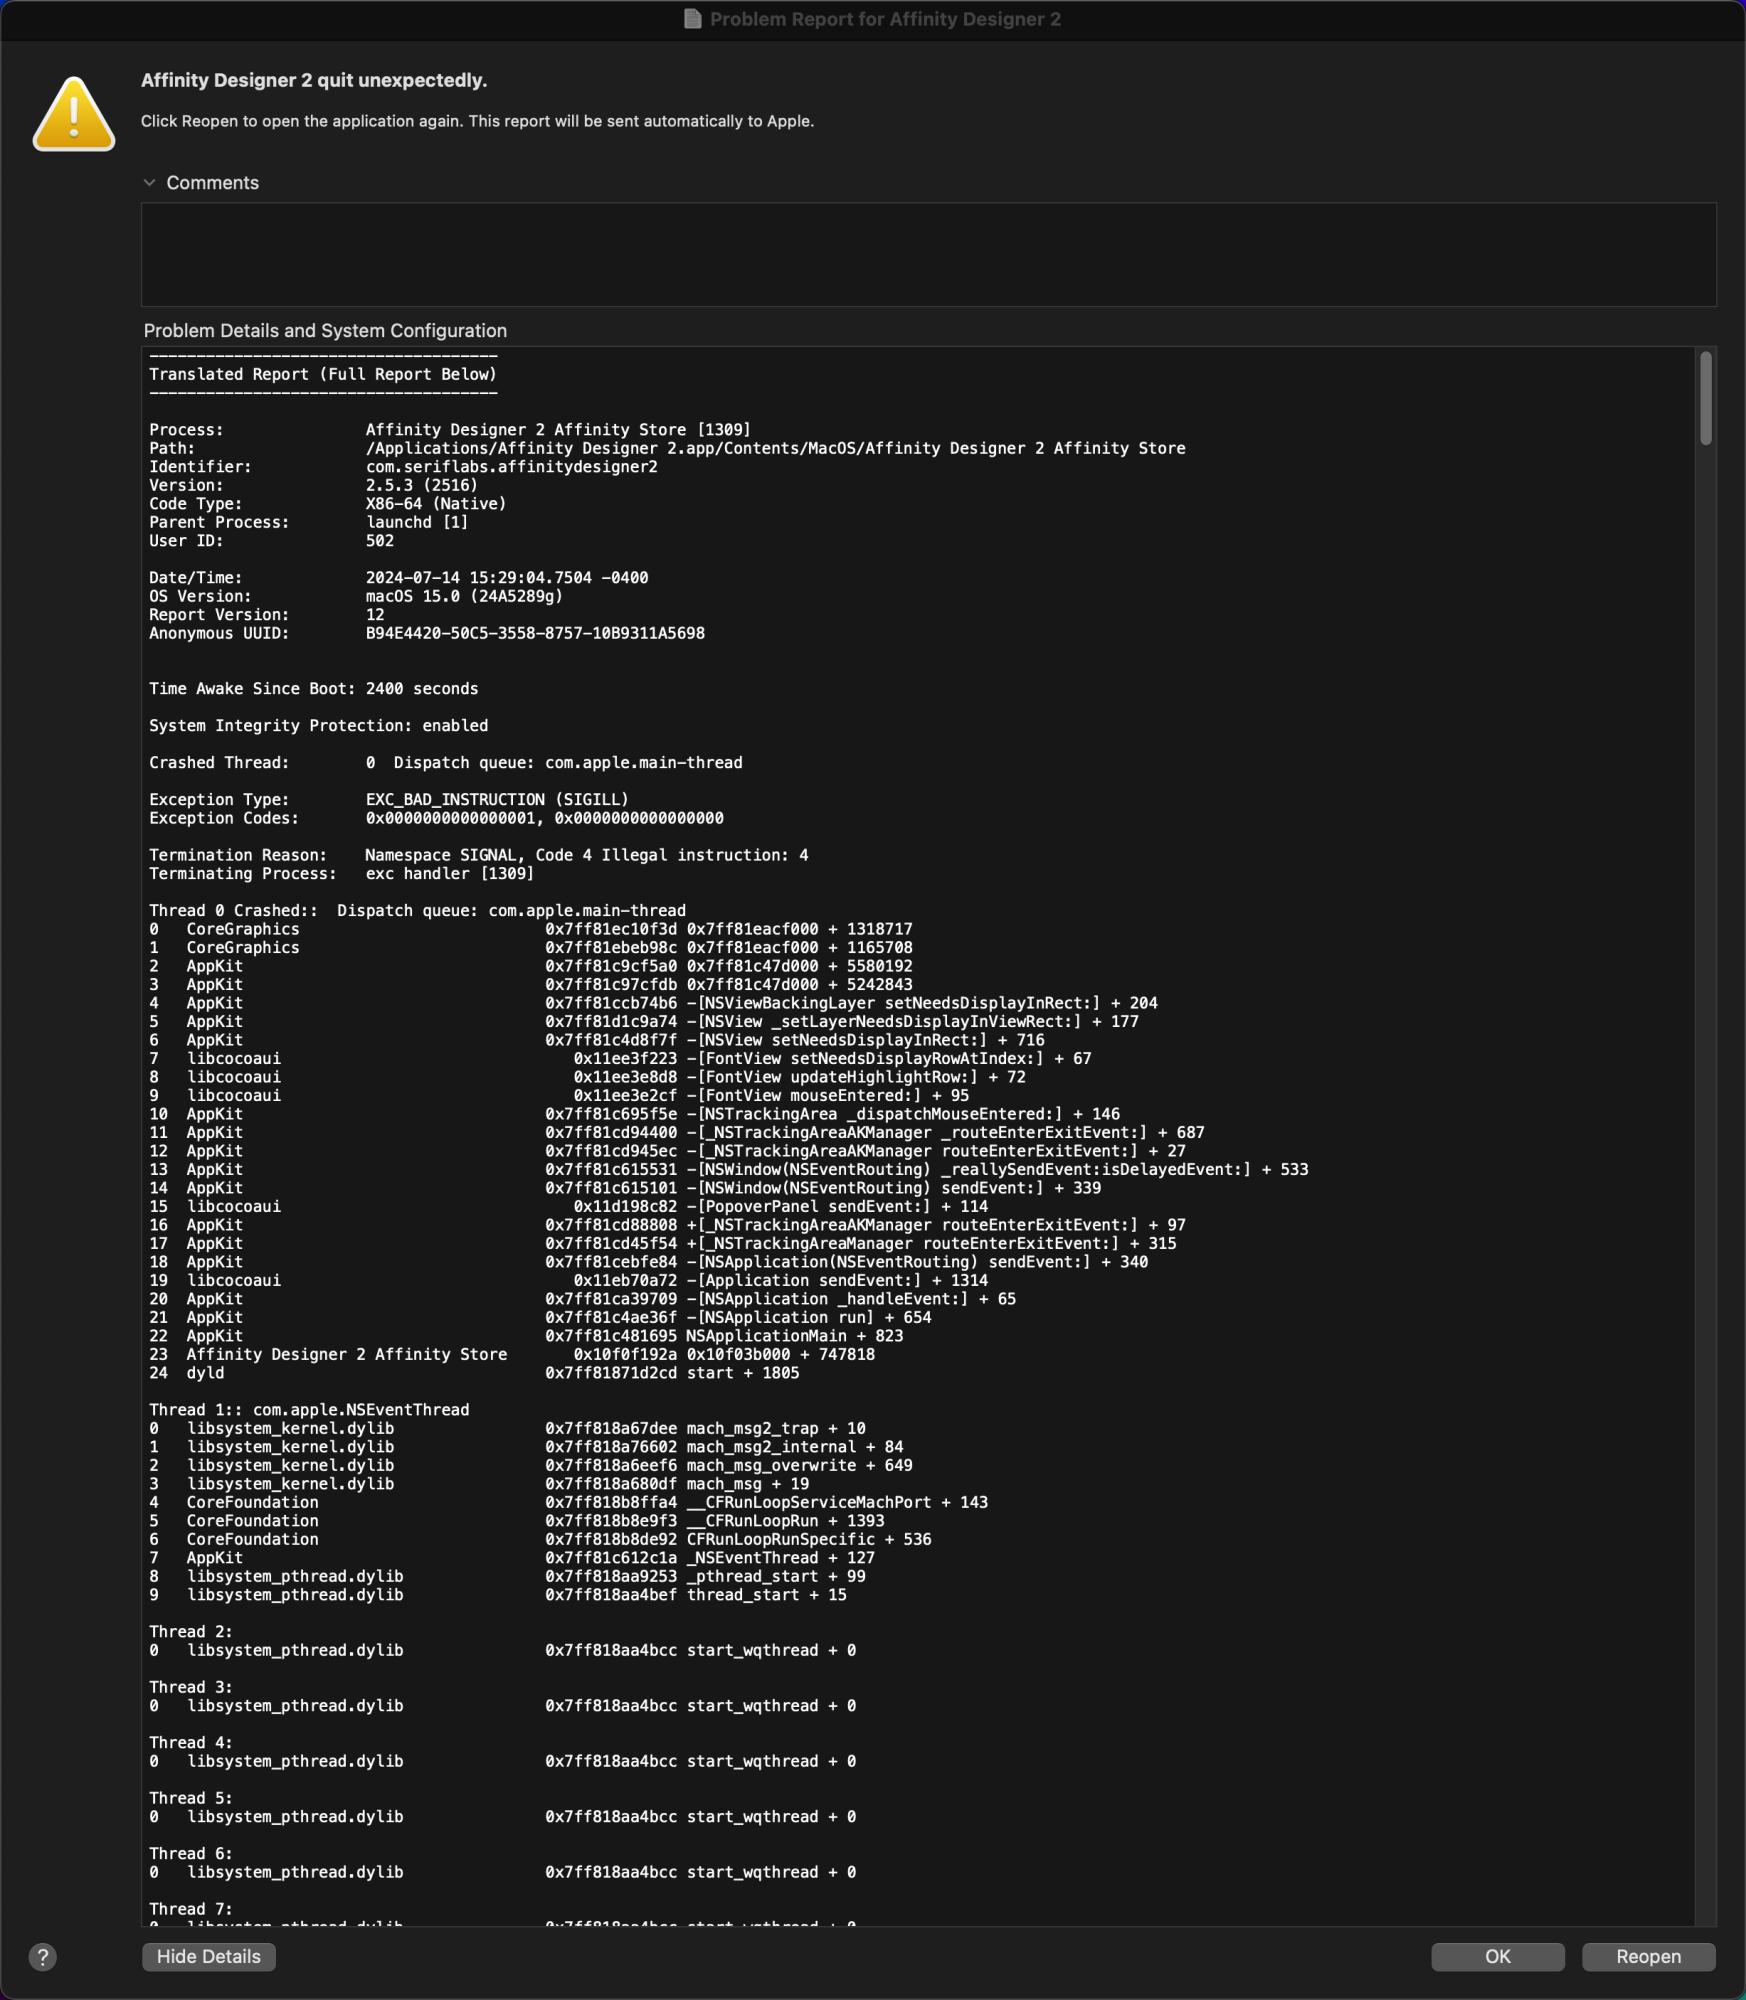The height and width of the screenshot is (2000, 1746).
Task: Collapse the Comments disclosure chevron
Action: (149, 183)
